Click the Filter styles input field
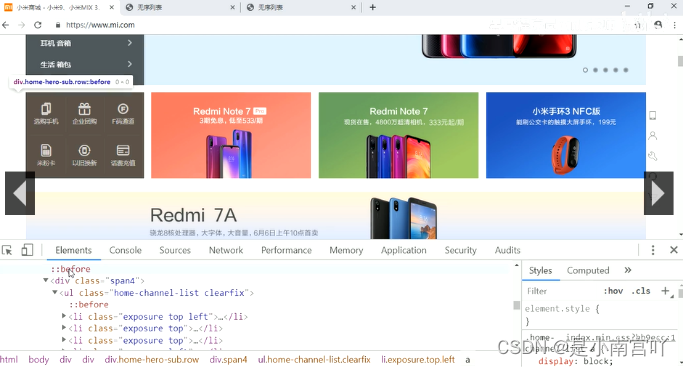This screenshot has height=367, width=684. click(561, 291)
